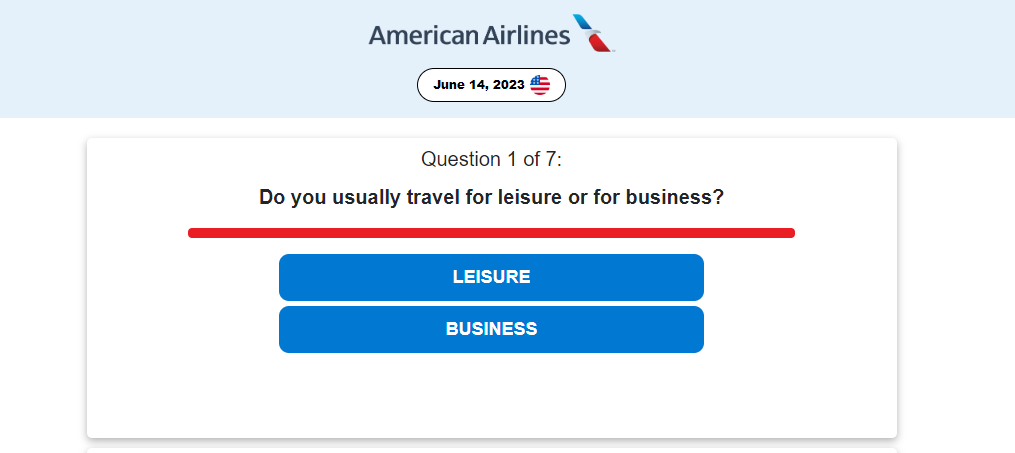Click the red progress bar
Viewport: 1015px width, 453px height.
point(491,233)
